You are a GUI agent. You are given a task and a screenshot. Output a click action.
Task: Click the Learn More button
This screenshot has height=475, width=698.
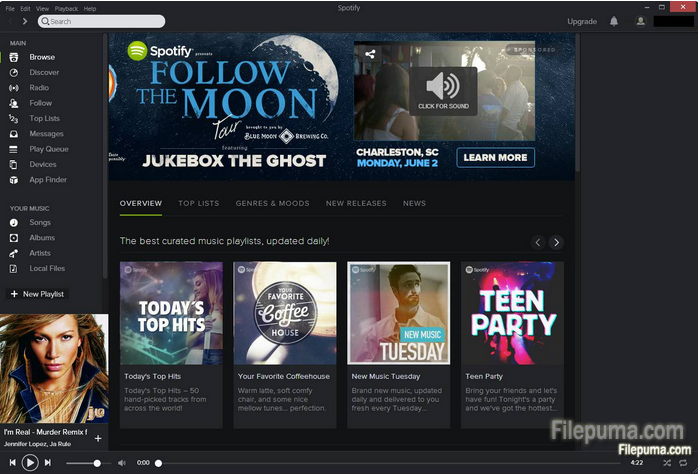[x=495, y=157]
